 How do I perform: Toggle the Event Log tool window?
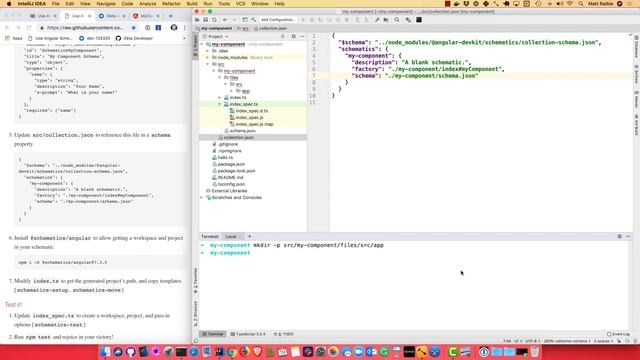(618, 334)
